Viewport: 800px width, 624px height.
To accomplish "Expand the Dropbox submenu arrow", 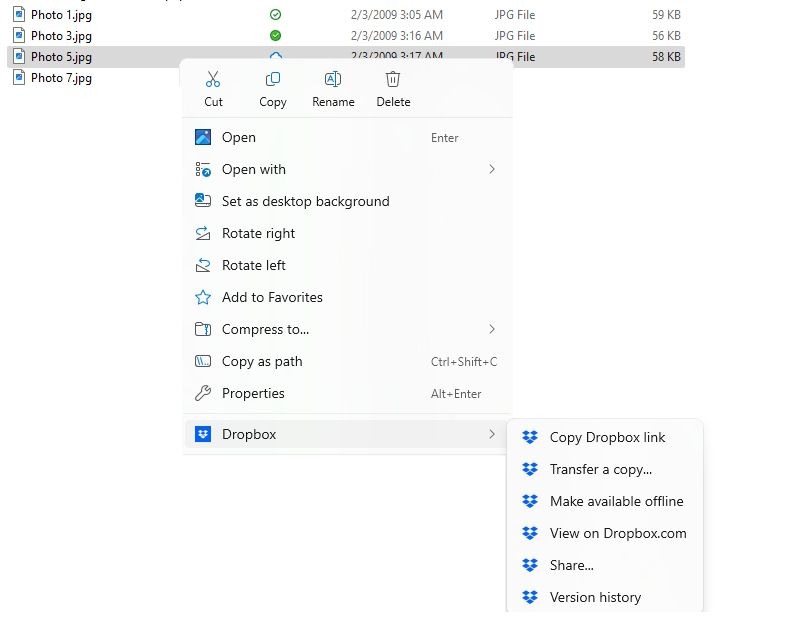I will coord(492,434).
